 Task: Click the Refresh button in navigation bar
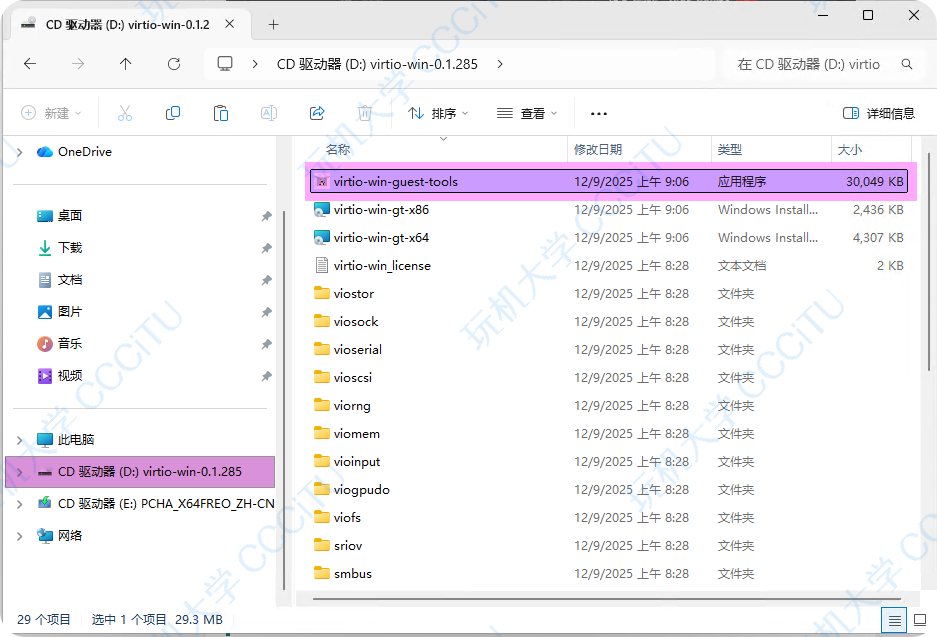coord(174,64)
